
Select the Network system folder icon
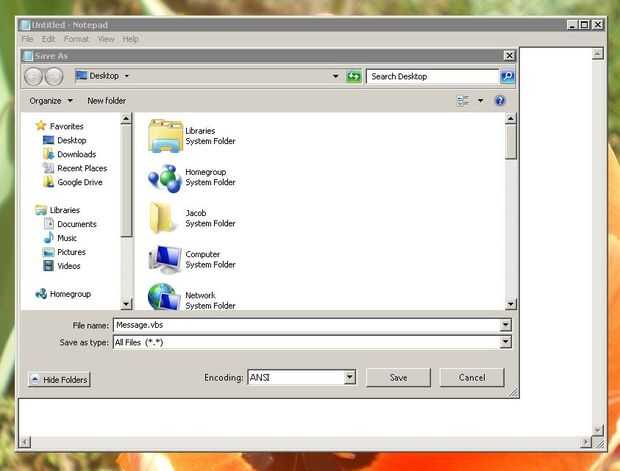164,297
